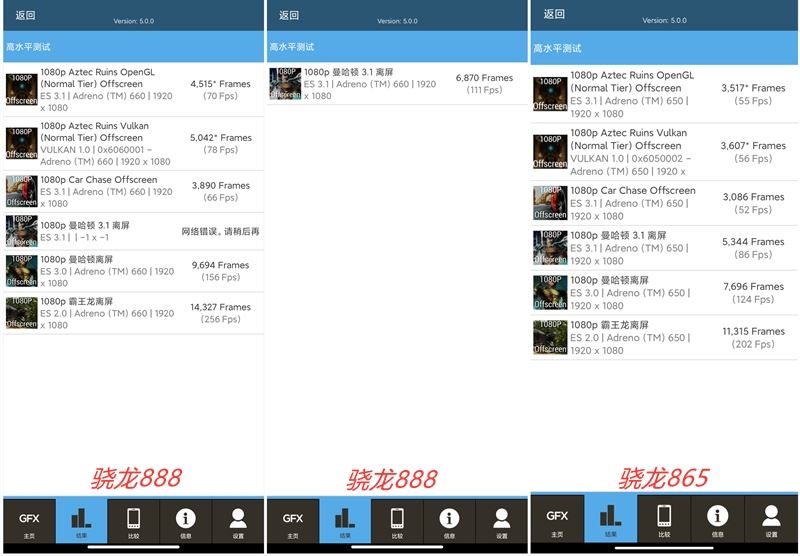Screen dimensions: 800x556
Task: Select the 3,890 Frames (66 Fps) result
Action: (220, 191)
